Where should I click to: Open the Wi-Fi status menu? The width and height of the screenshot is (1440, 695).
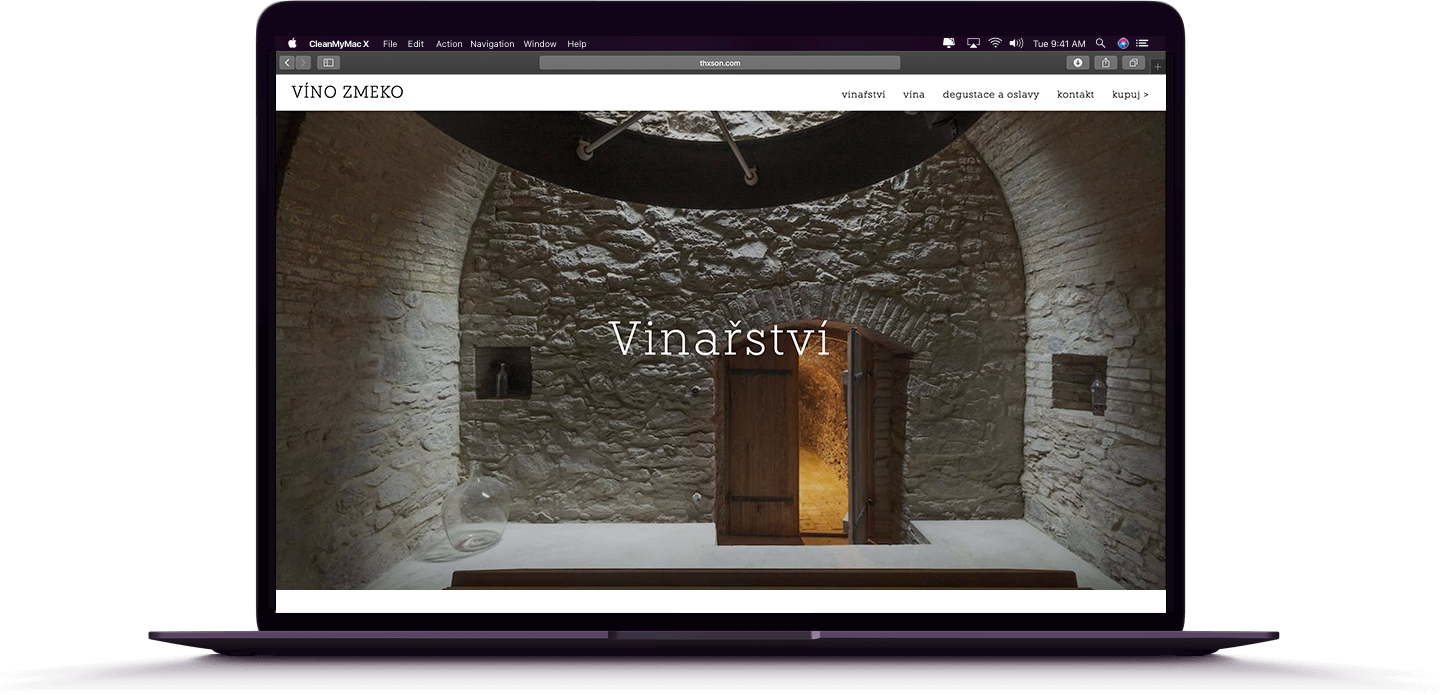tap(995, 44)
